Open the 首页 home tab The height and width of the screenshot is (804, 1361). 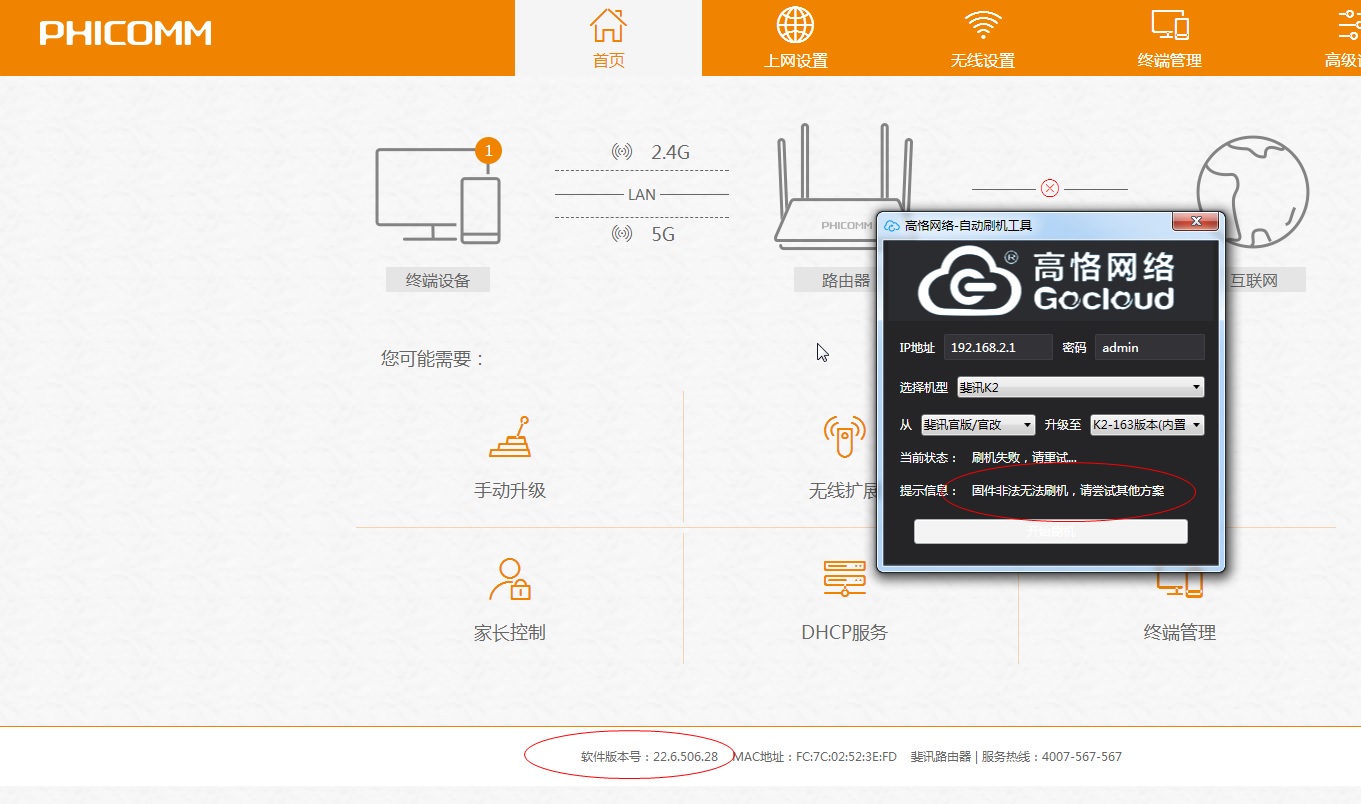(x=608, y=38)
